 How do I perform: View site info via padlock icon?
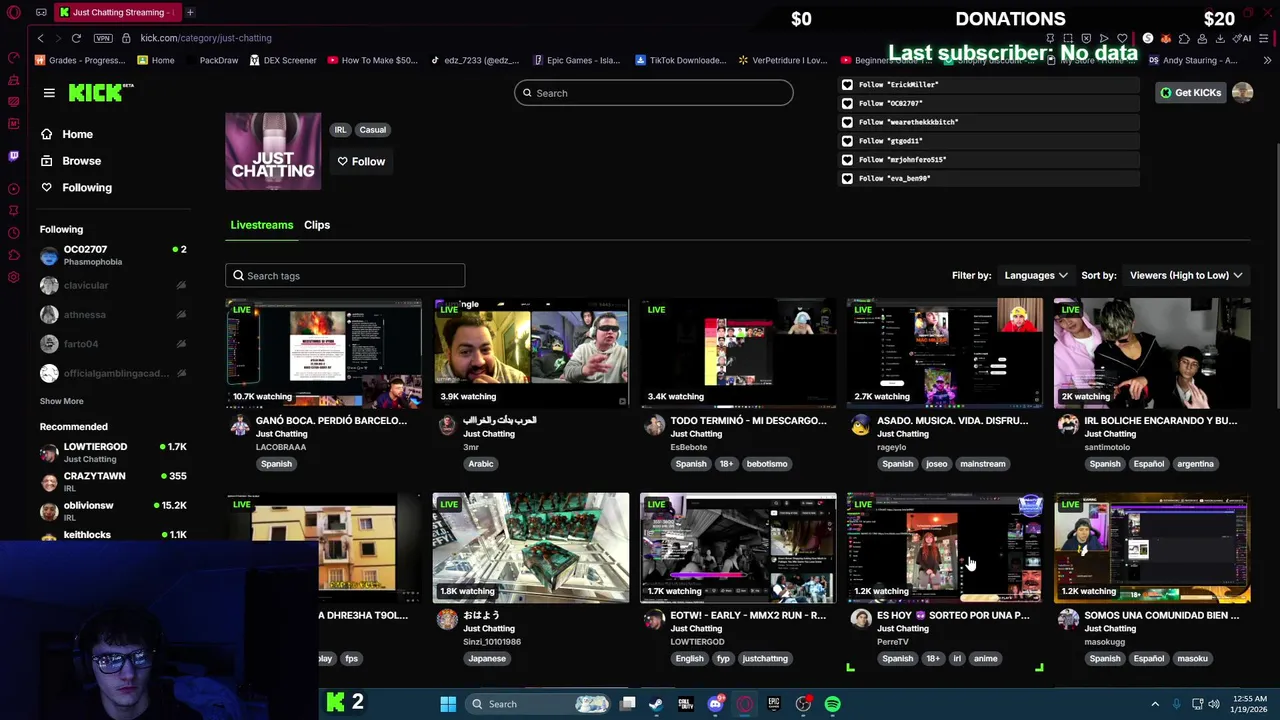pyautogui.click(x=126, y=38)
